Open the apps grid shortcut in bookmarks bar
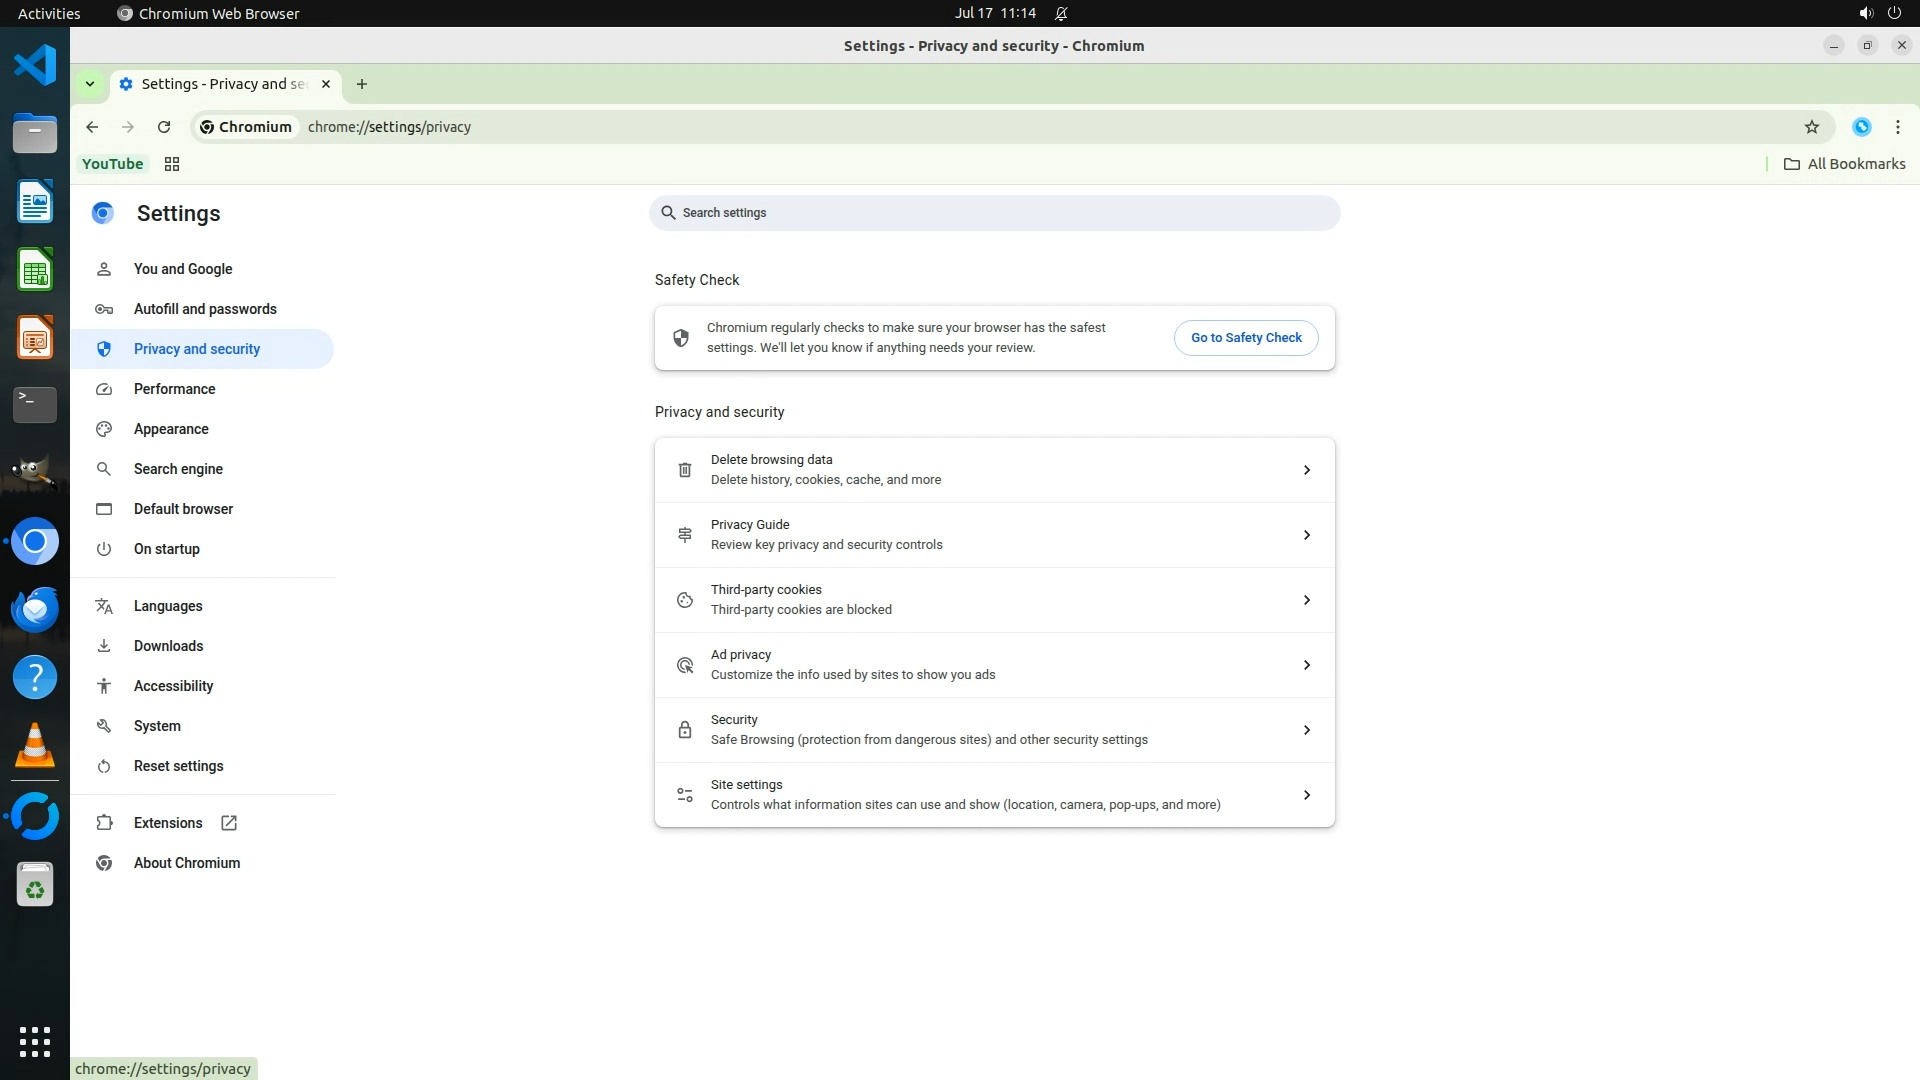1920x1080 pixels. [x=172, y=164]
